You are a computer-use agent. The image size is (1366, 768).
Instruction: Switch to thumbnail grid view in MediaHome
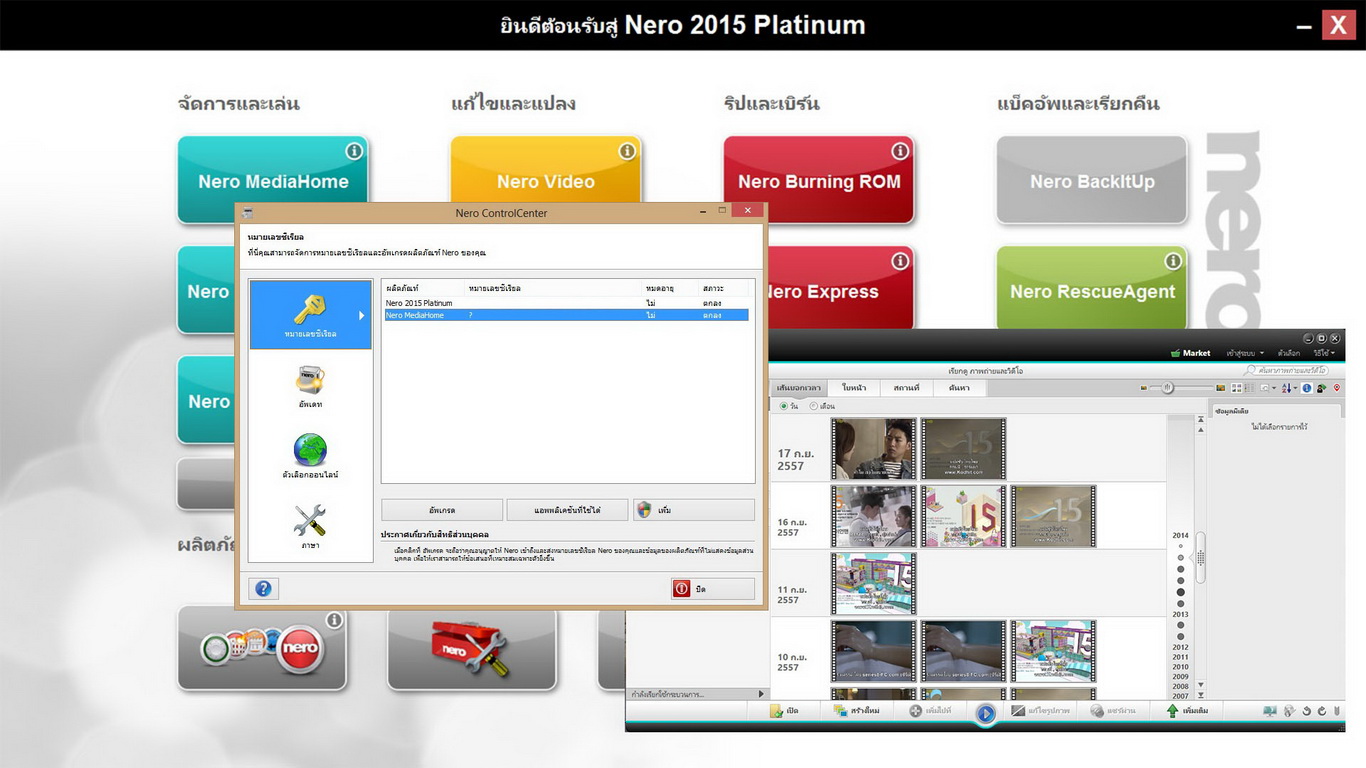click(x=1237, y=388)
